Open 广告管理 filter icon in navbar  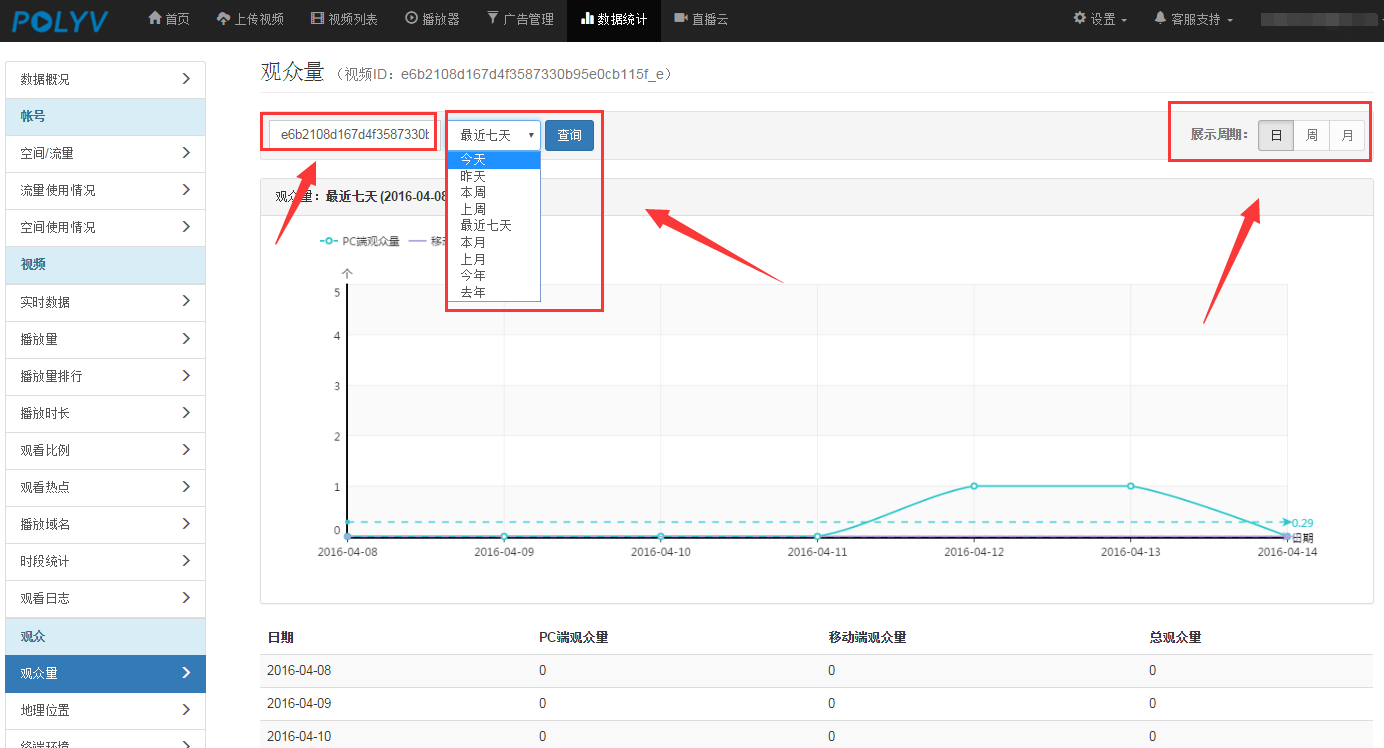(x=492, y=19)
